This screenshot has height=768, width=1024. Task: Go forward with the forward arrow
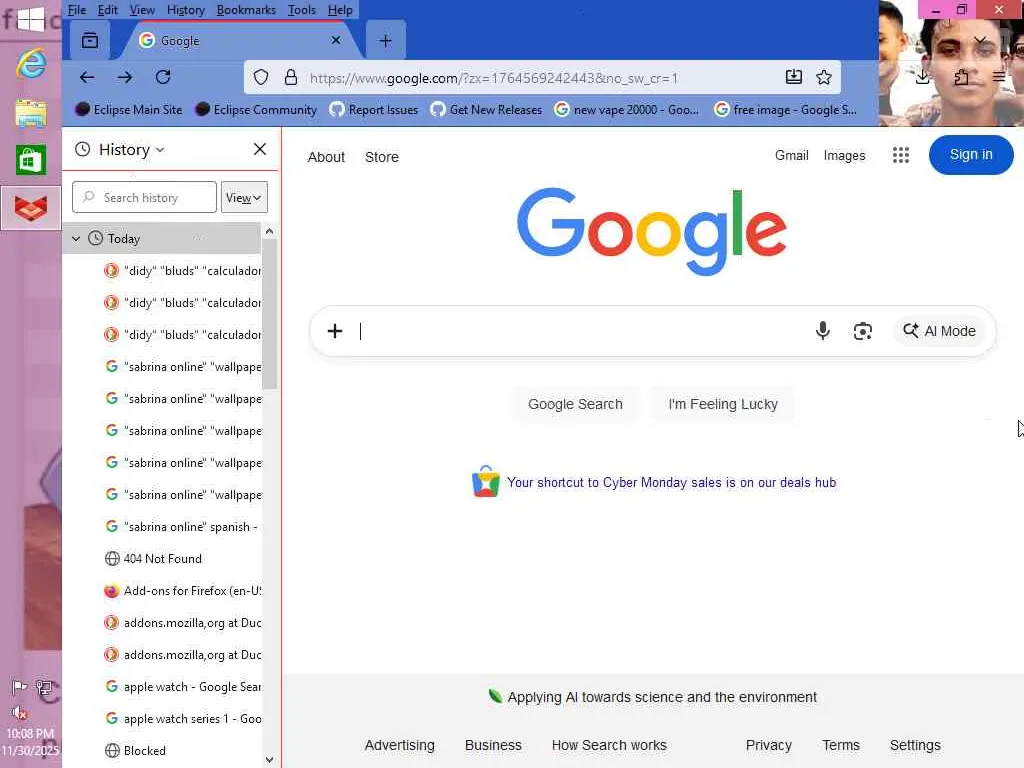point(125,78)
